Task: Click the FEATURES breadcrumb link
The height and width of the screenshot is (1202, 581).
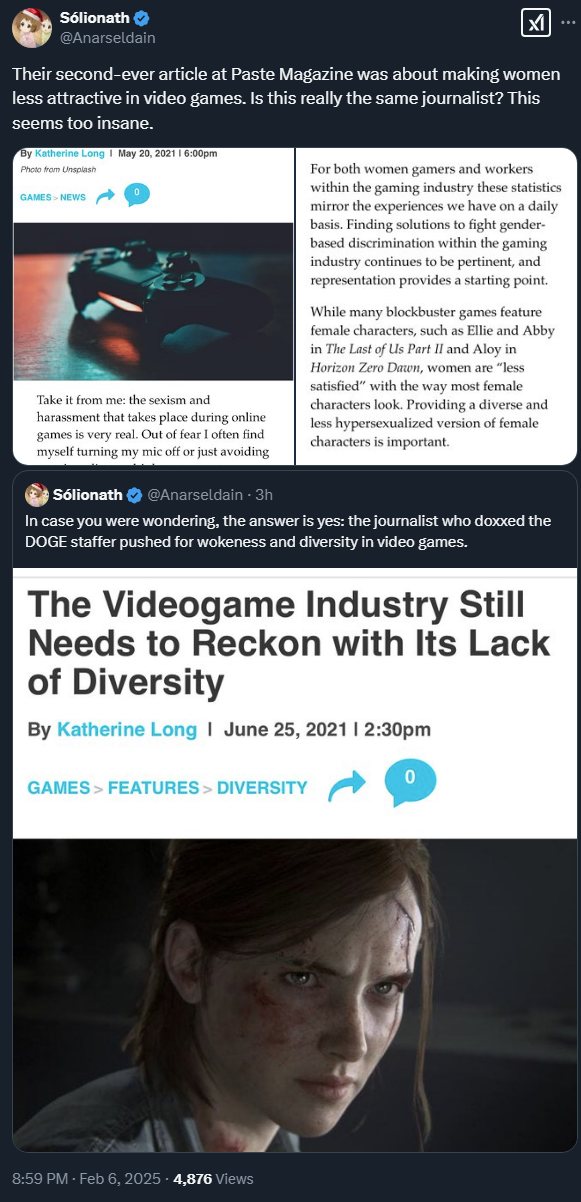Action: [x=153, y=788]
